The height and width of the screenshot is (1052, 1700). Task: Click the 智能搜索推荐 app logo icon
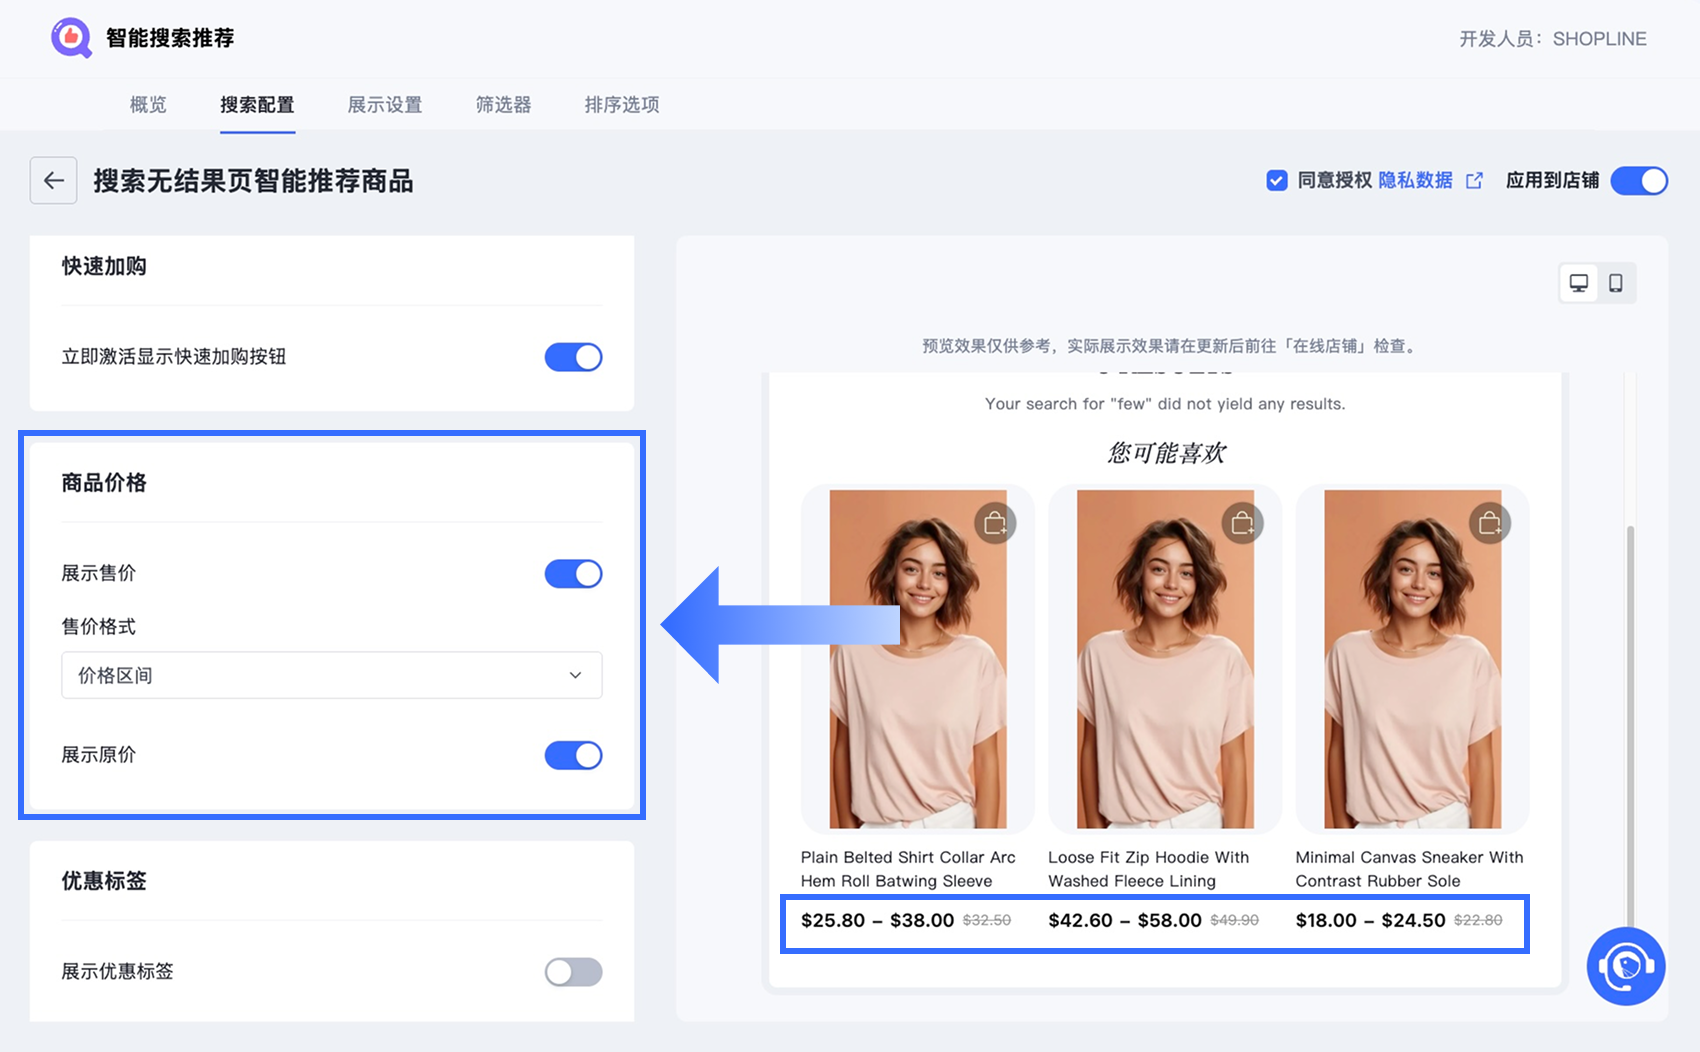click(x=71, y=38)
